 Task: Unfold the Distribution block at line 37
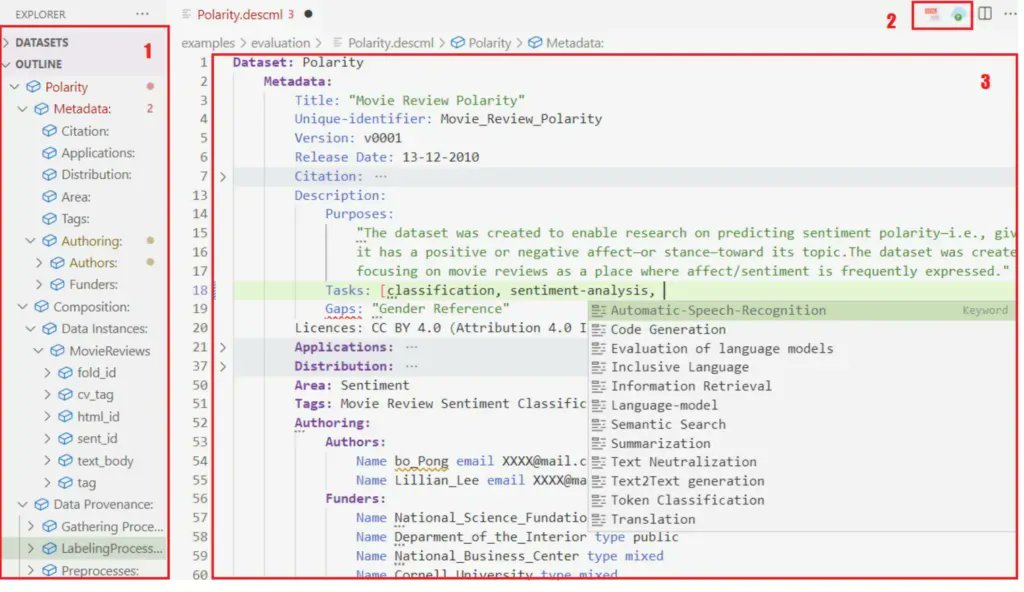pyautogui.click(x=223, y=367)
